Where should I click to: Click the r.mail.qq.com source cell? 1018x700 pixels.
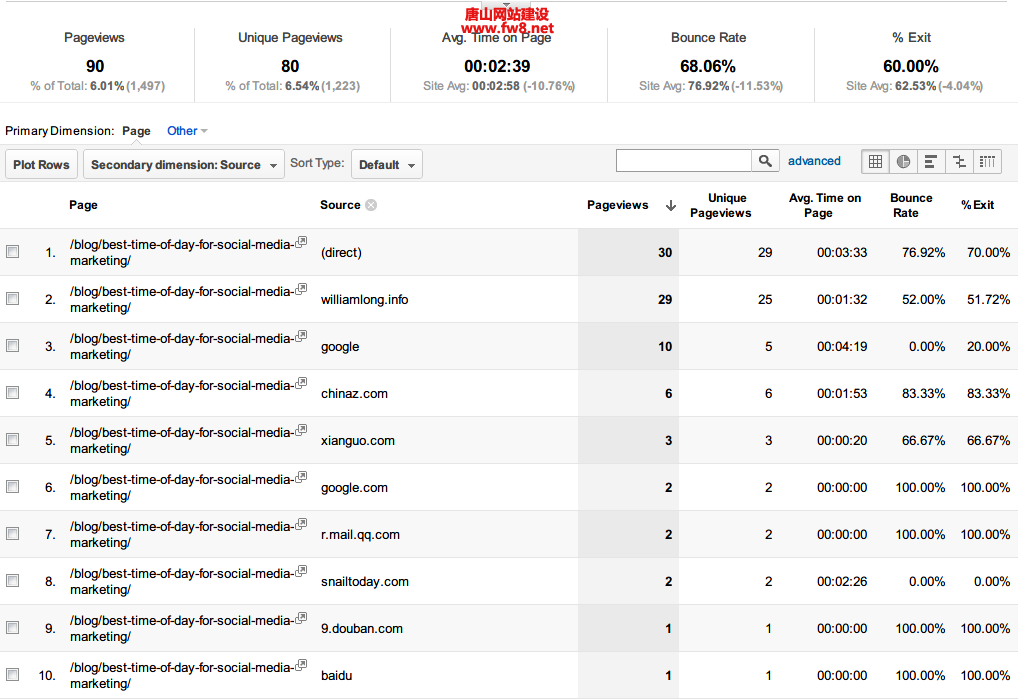(x=360, y=534)
